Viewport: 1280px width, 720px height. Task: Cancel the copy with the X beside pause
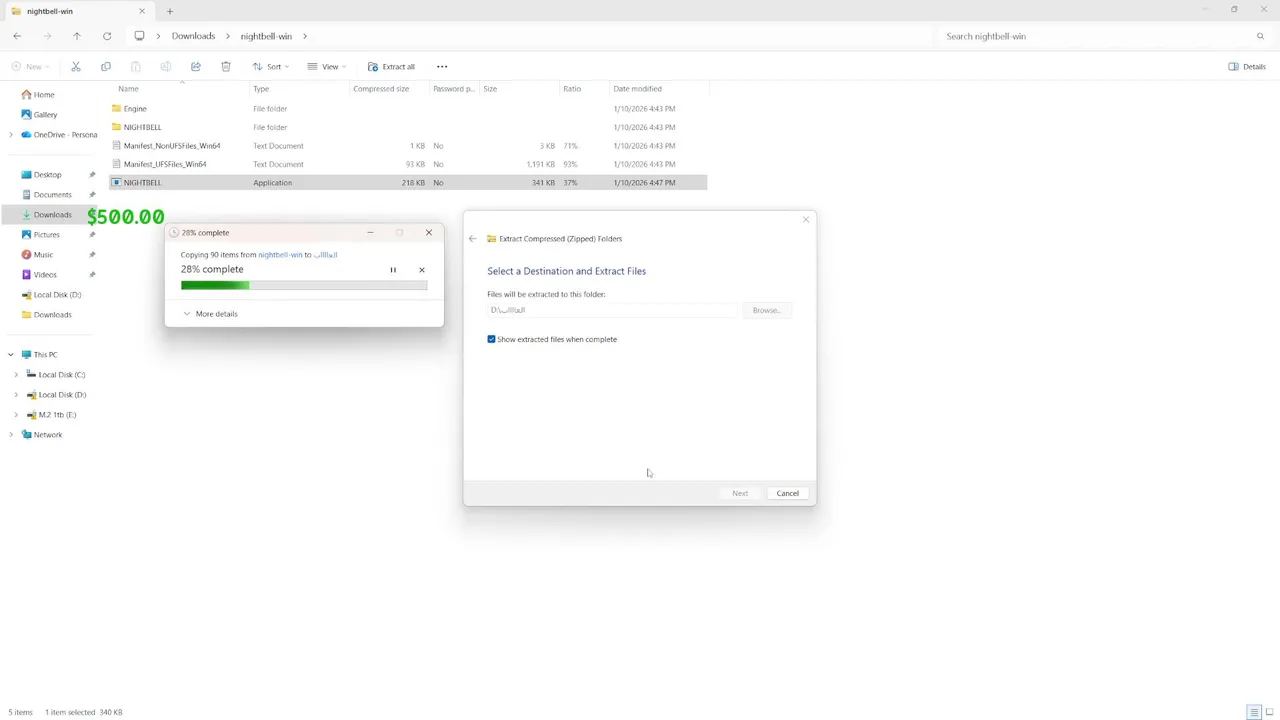(422, 270)
